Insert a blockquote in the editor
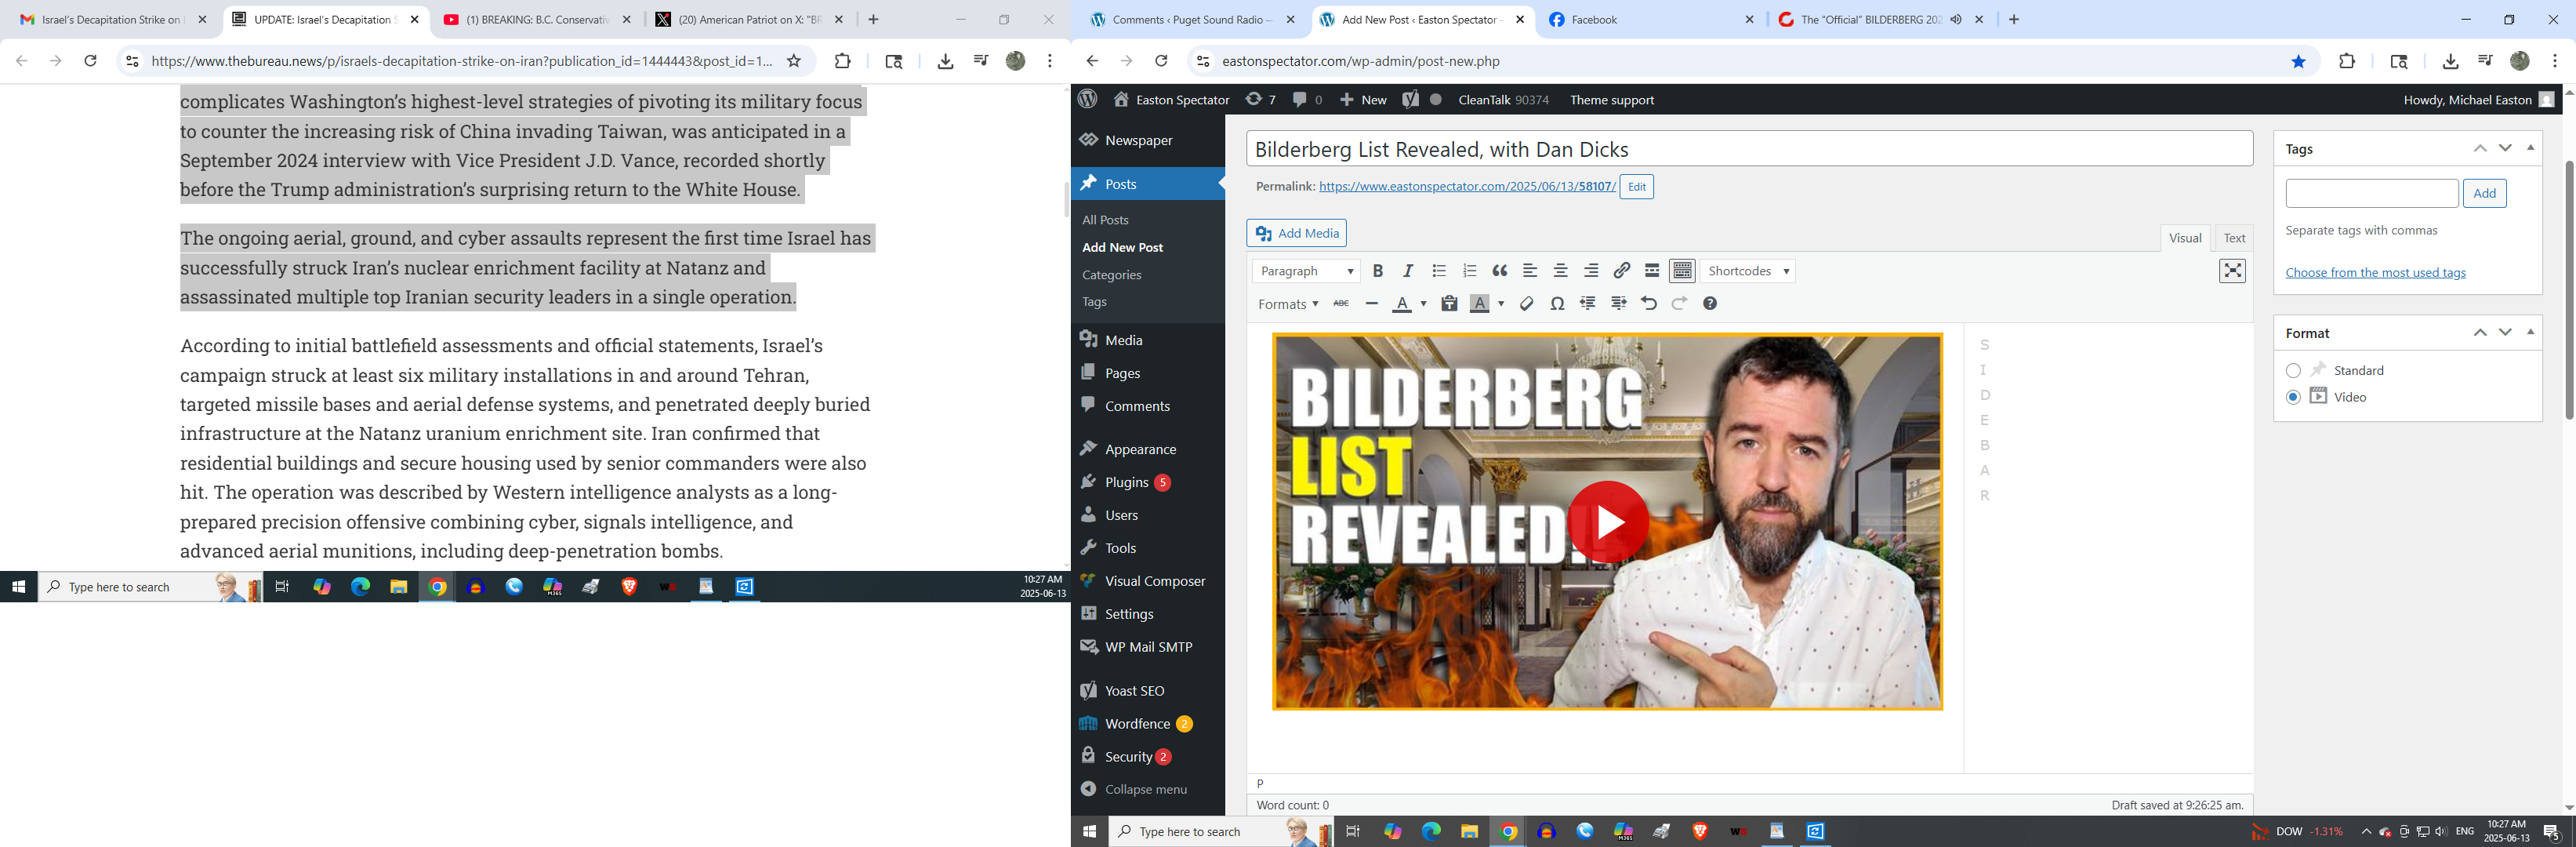Image resolution: width=2576 pixels, height=847 pixels. (x=1499, y=271)
